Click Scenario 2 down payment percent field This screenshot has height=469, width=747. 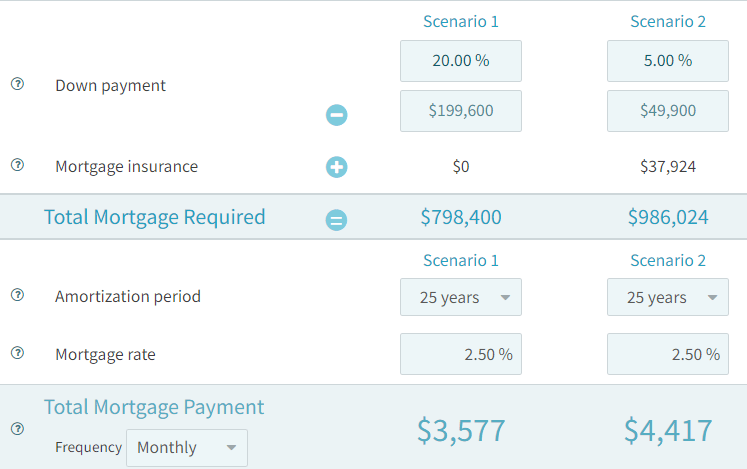pyautogui.click(x=667, y=61)
